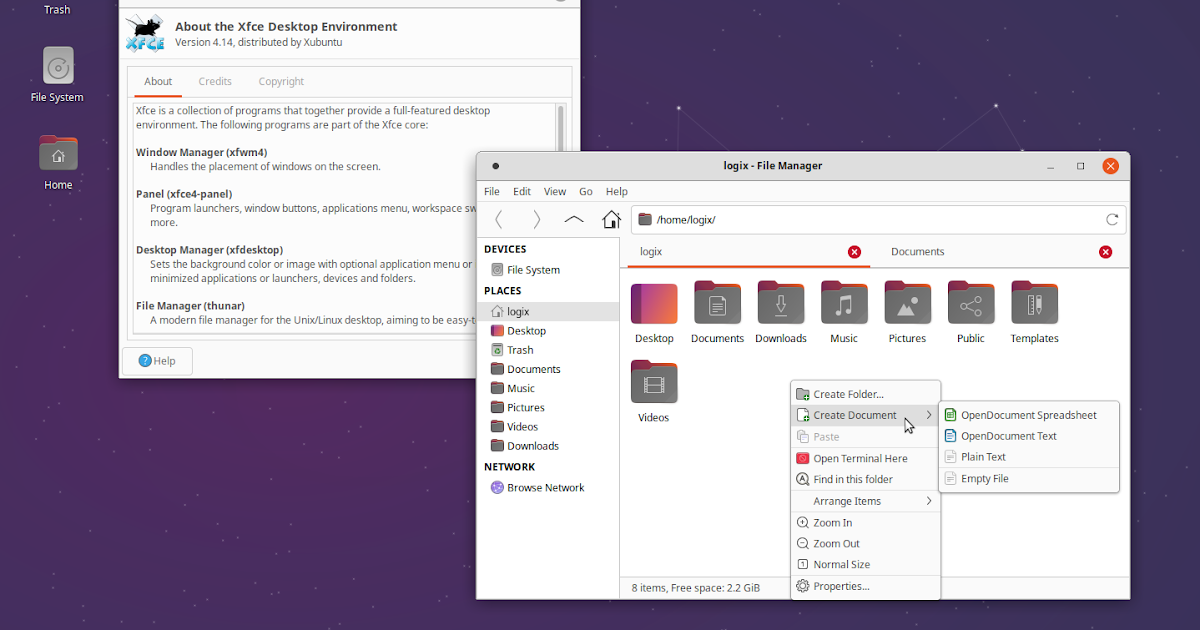This screenshot has height=630, width=1200.
Task: Open the Downloads folder icon in file view
Action: tap(781, 303)
